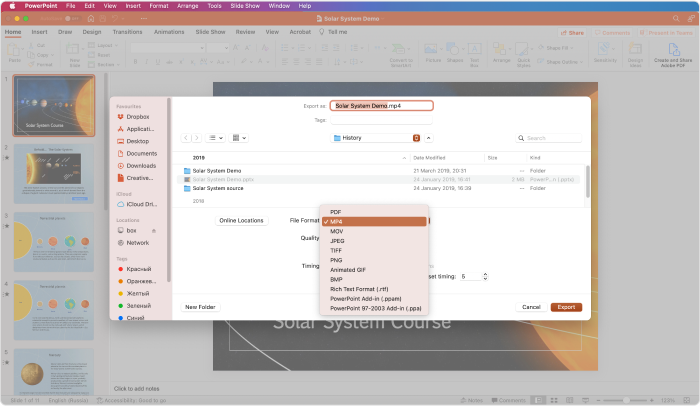Choose PDF from the file format list

click(374, 212)
